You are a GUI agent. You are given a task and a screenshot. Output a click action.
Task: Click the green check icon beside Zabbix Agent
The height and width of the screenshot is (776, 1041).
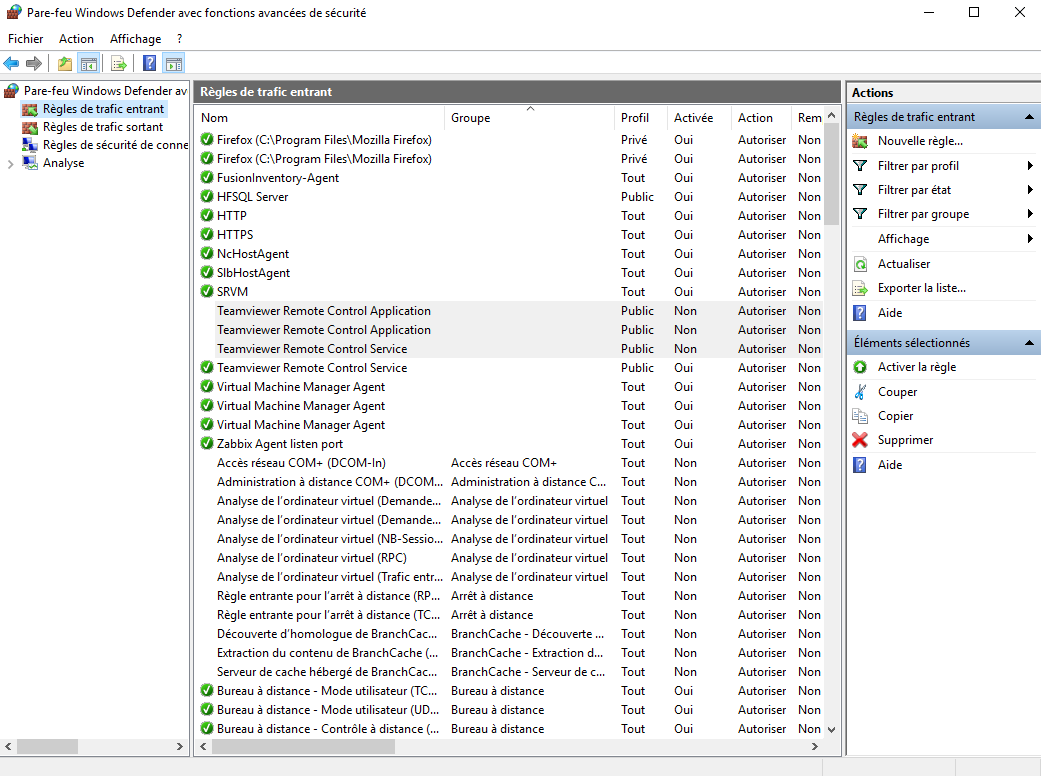(207, 443)
